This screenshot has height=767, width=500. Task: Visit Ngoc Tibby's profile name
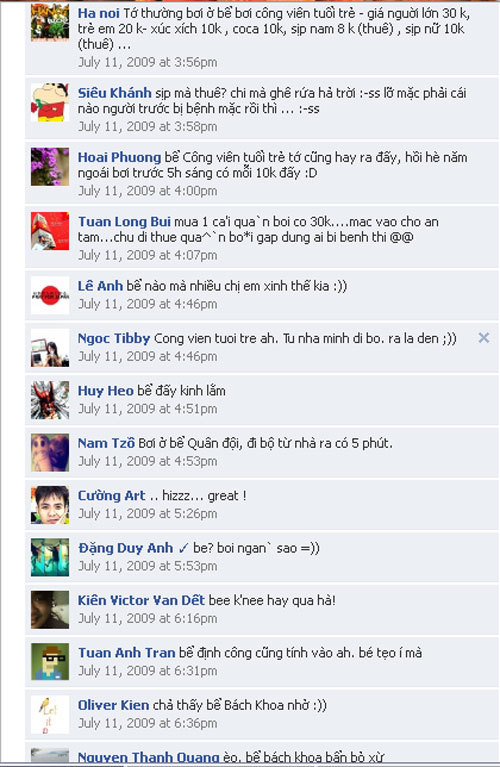(x=114, y=338)
